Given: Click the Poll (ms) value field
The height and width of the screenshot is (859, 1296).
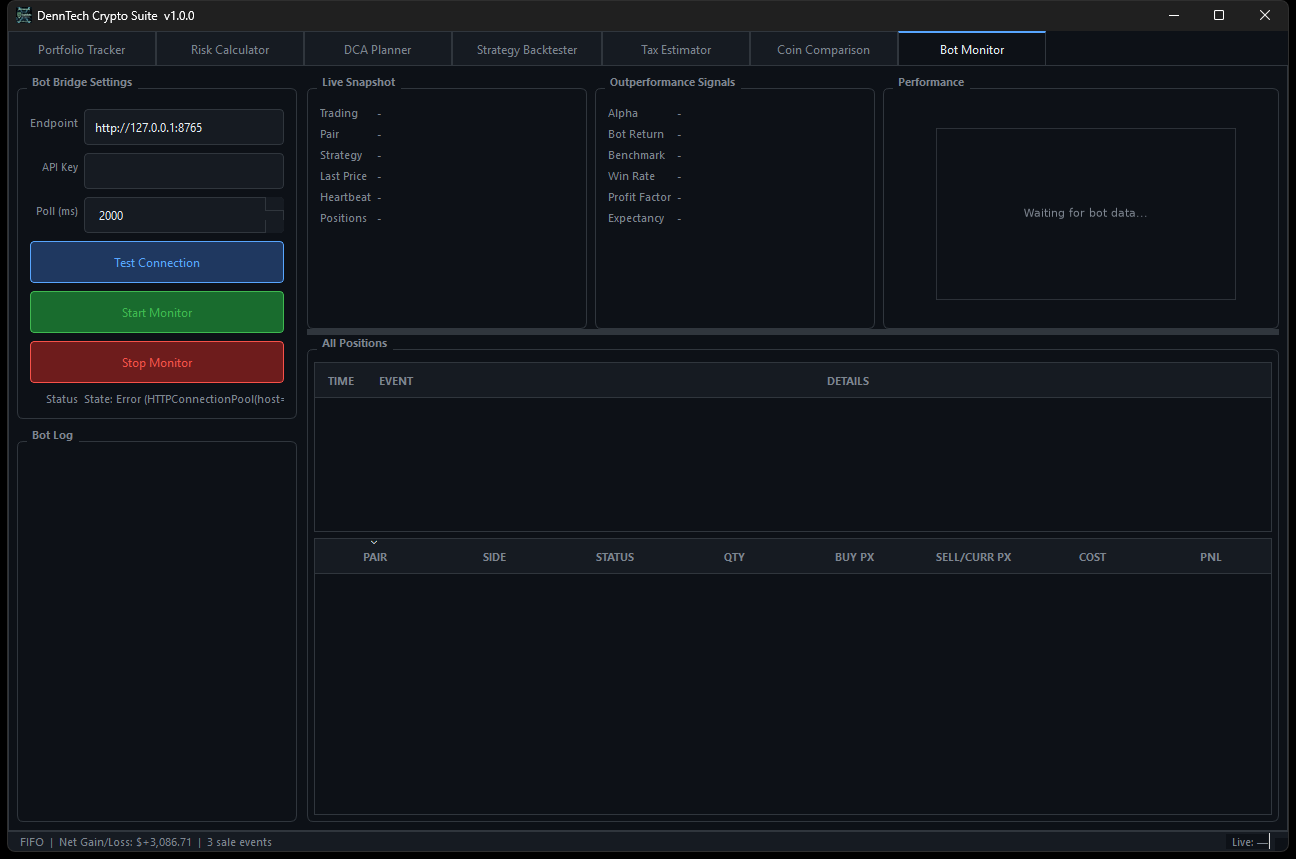Looking at the screenshot, I should pos(175,215).
